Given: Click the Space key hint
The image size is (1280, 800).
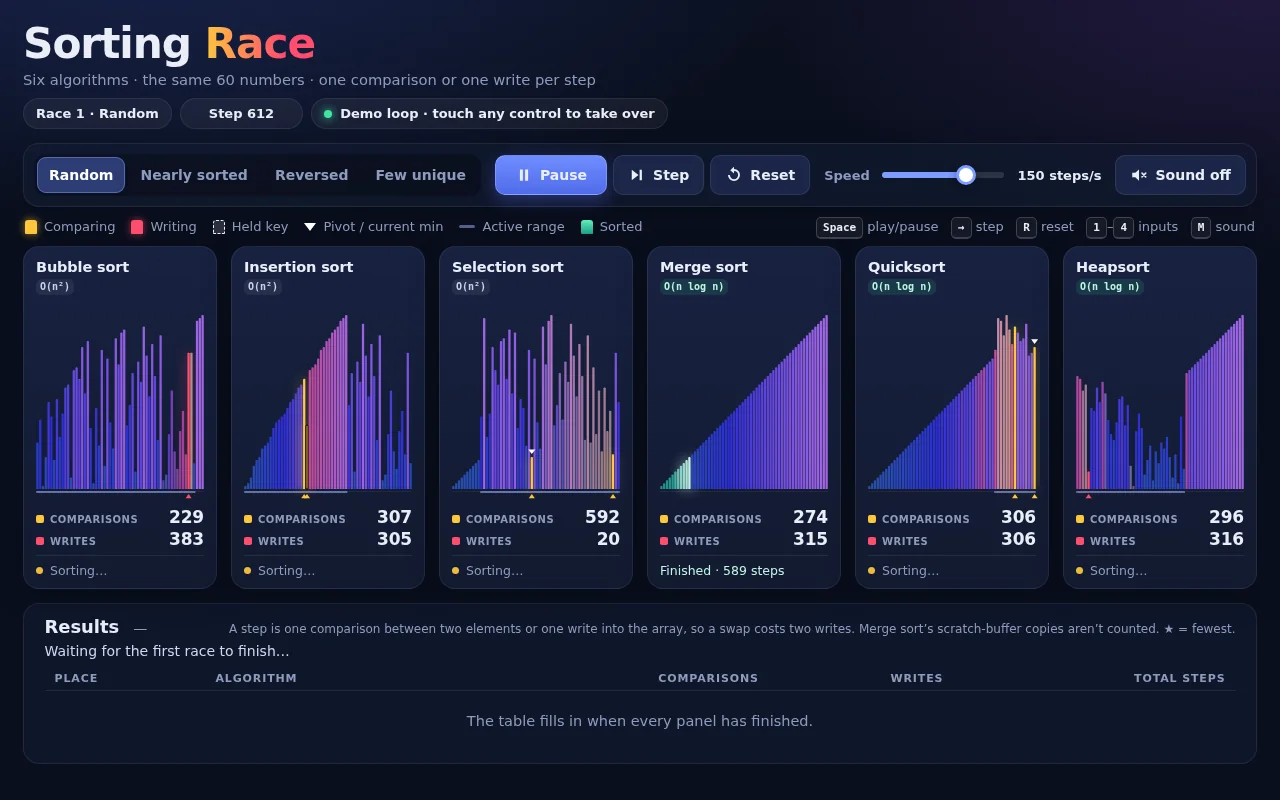Looking at the screenshot, I should [839, 227].
